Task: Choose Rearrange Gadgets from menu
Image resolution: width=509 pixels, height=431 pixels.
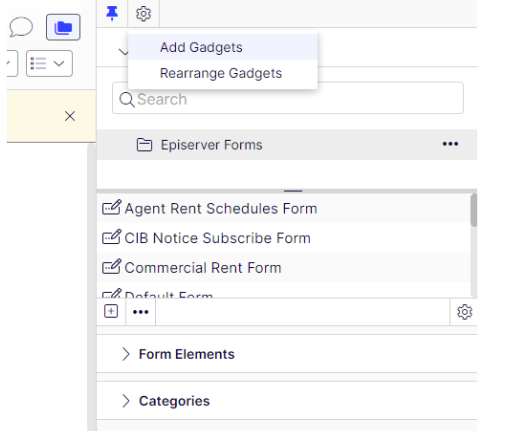Action: pos(223,73)
